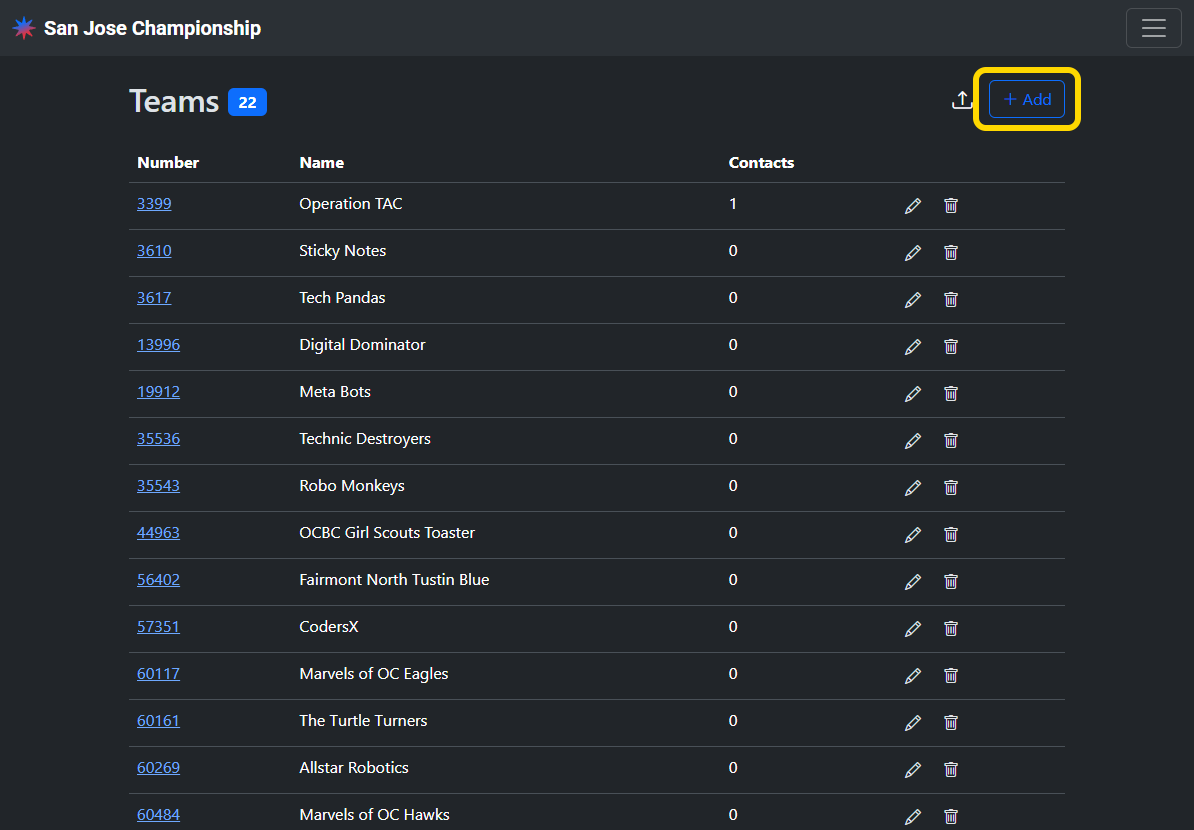This screenshot has height=830, width=1194.
Task: Edit the Operation TAC team
Action: tap(912, 206)
